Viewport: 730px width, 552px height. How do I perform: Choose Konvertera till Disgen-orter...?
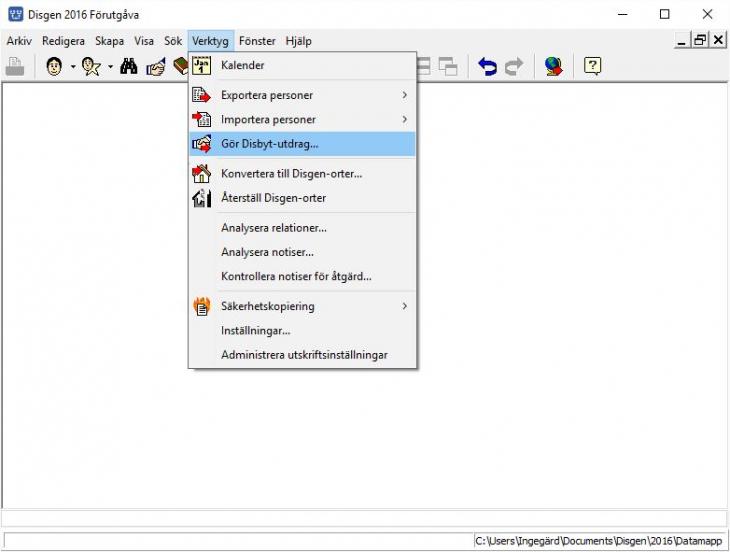[302, 174]
